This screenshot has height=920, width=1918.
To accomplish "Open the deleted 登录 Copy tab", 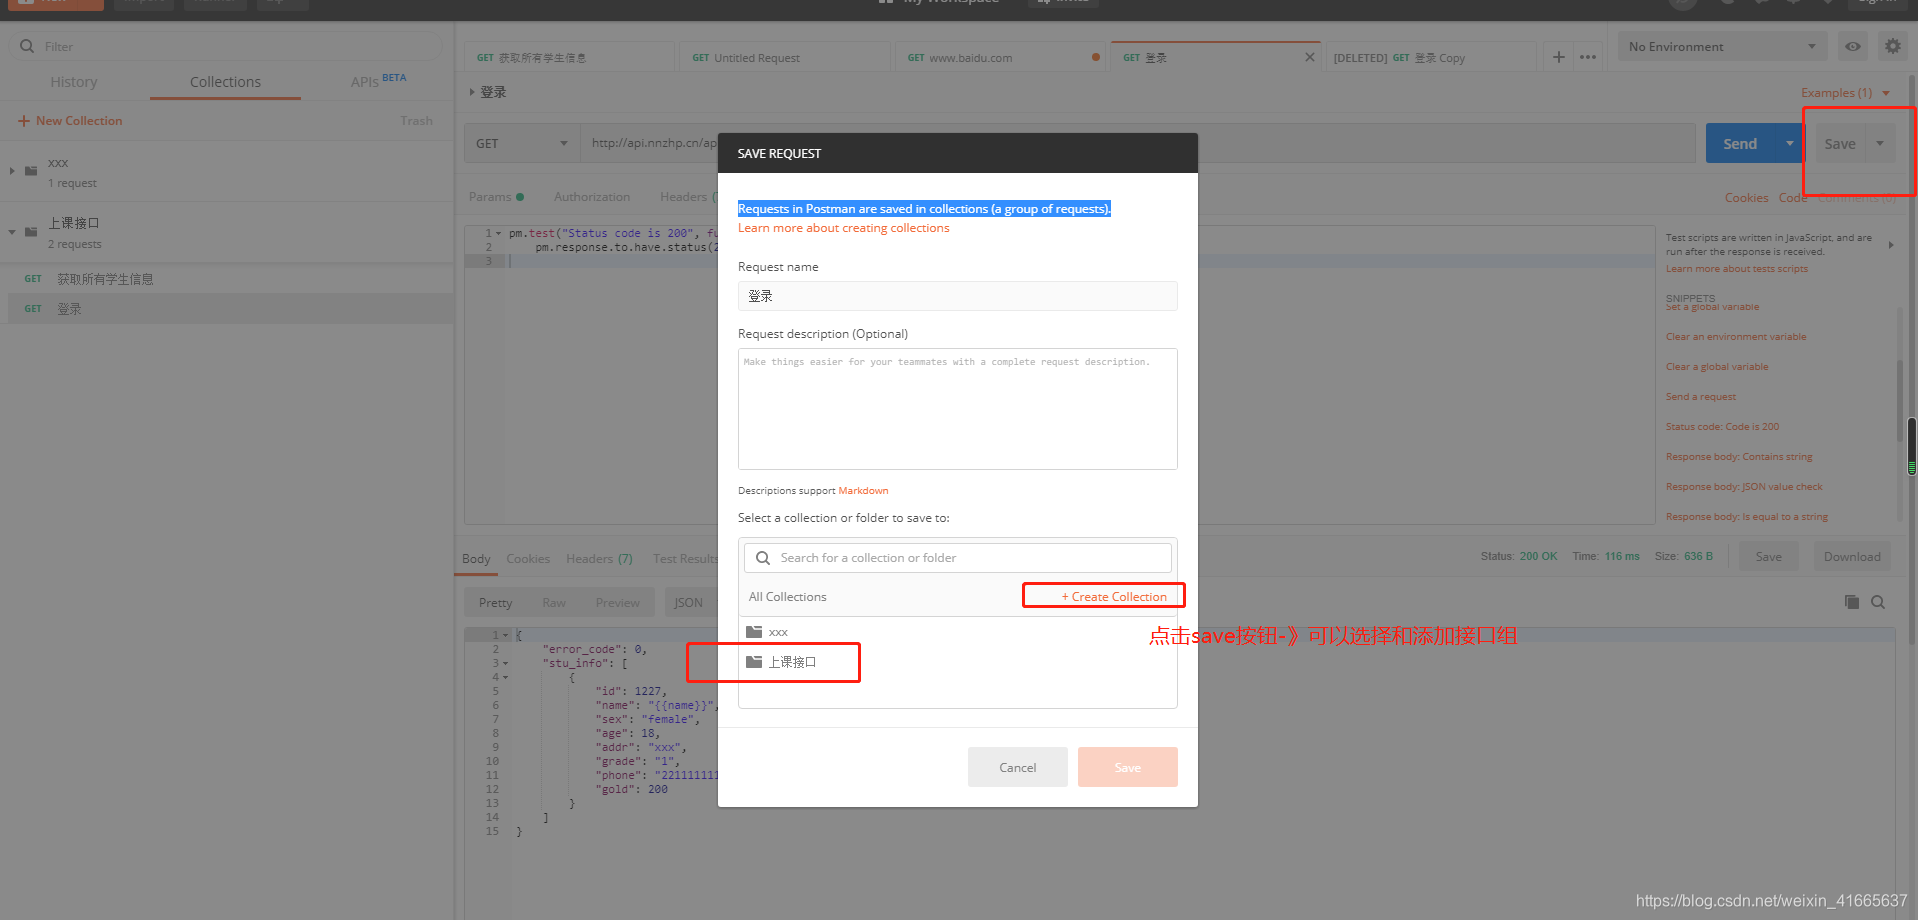I will (1431, 58).
